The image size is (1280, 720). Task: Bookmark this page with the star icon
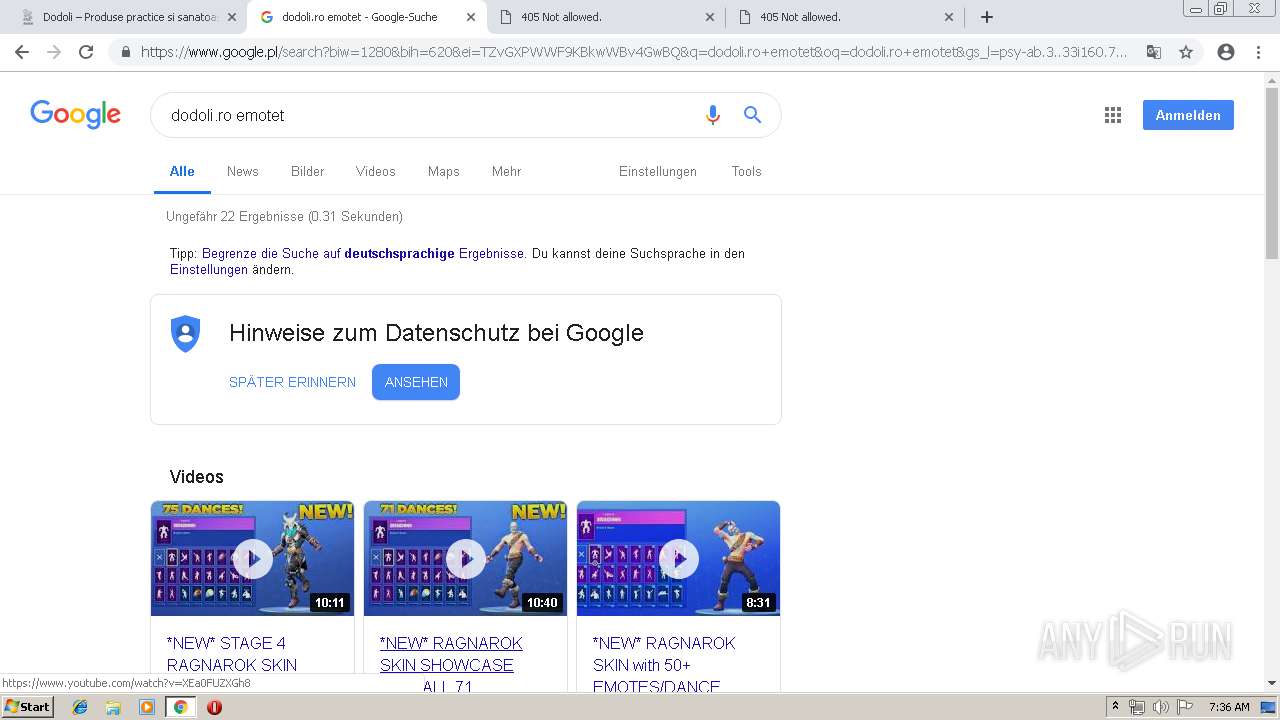1186,52
